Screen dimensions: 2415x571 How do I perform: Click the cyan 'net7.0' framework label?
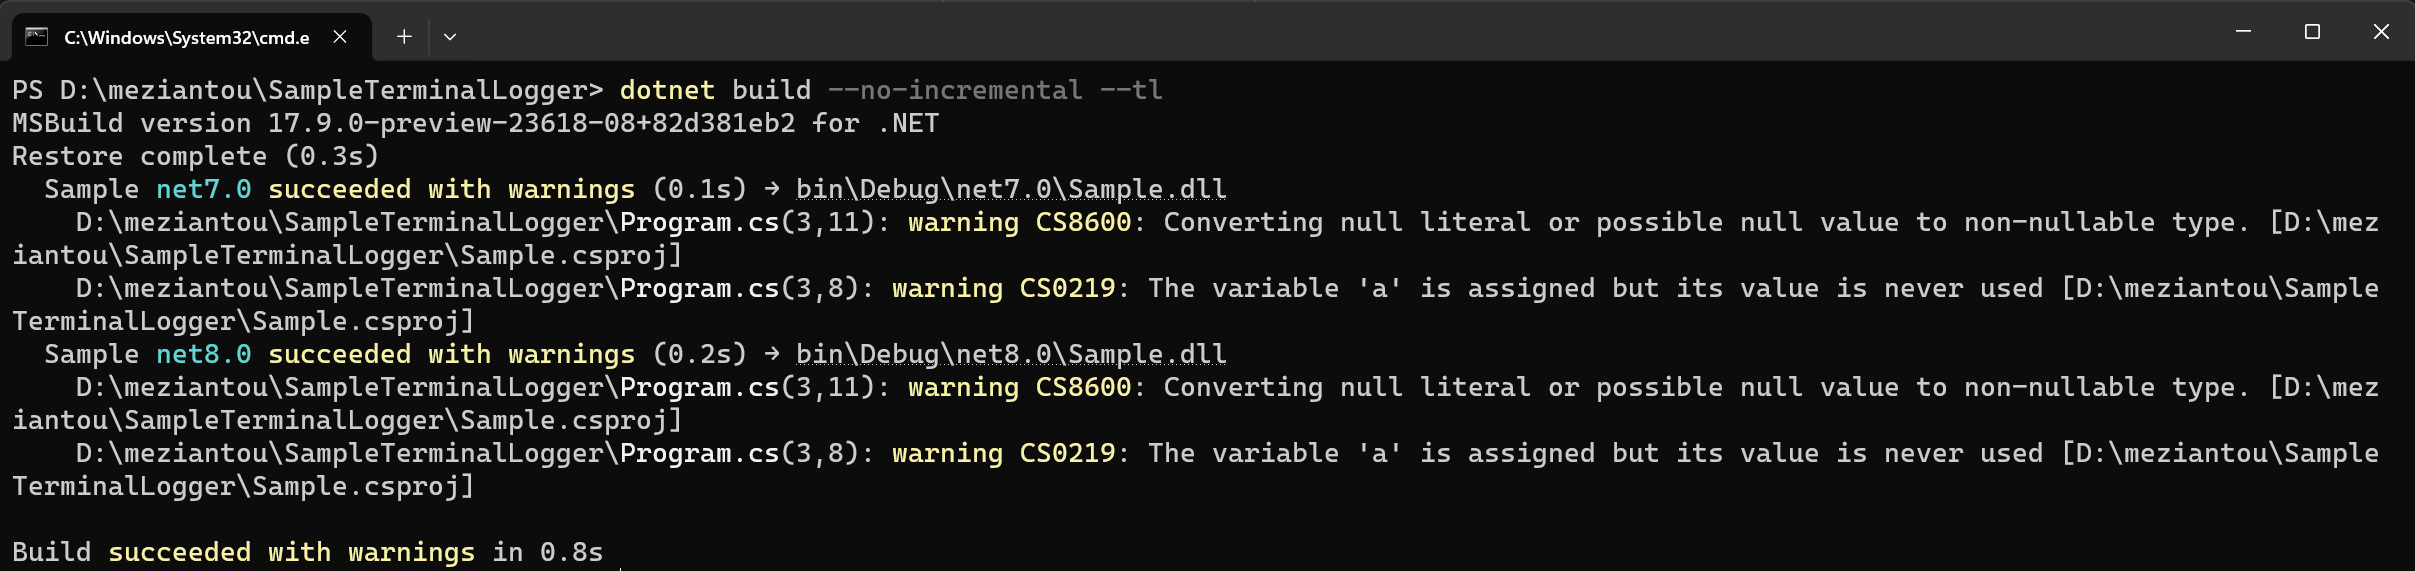coord(203,189)
